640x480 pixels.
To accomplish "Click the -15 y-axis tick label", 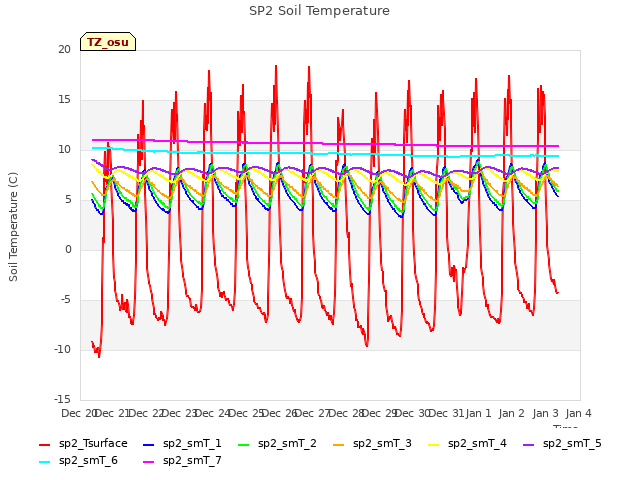I will pyautogui.click(x=62, y=399).
